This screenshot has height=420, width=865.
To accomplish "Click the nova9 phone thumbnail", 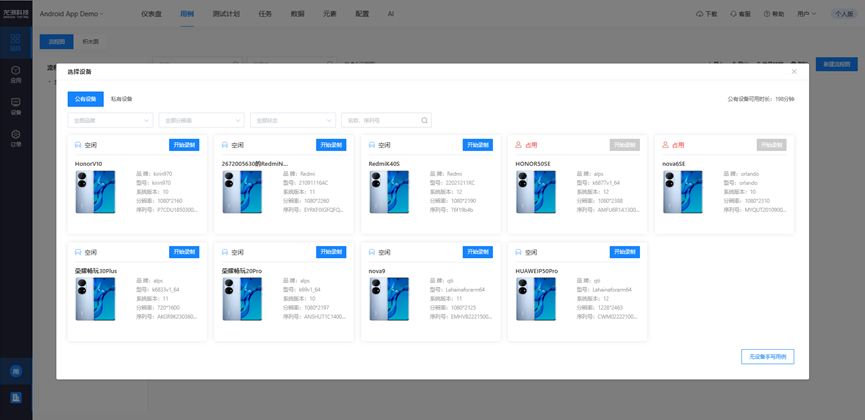I will pyautogui.click(x=389, y=299).
